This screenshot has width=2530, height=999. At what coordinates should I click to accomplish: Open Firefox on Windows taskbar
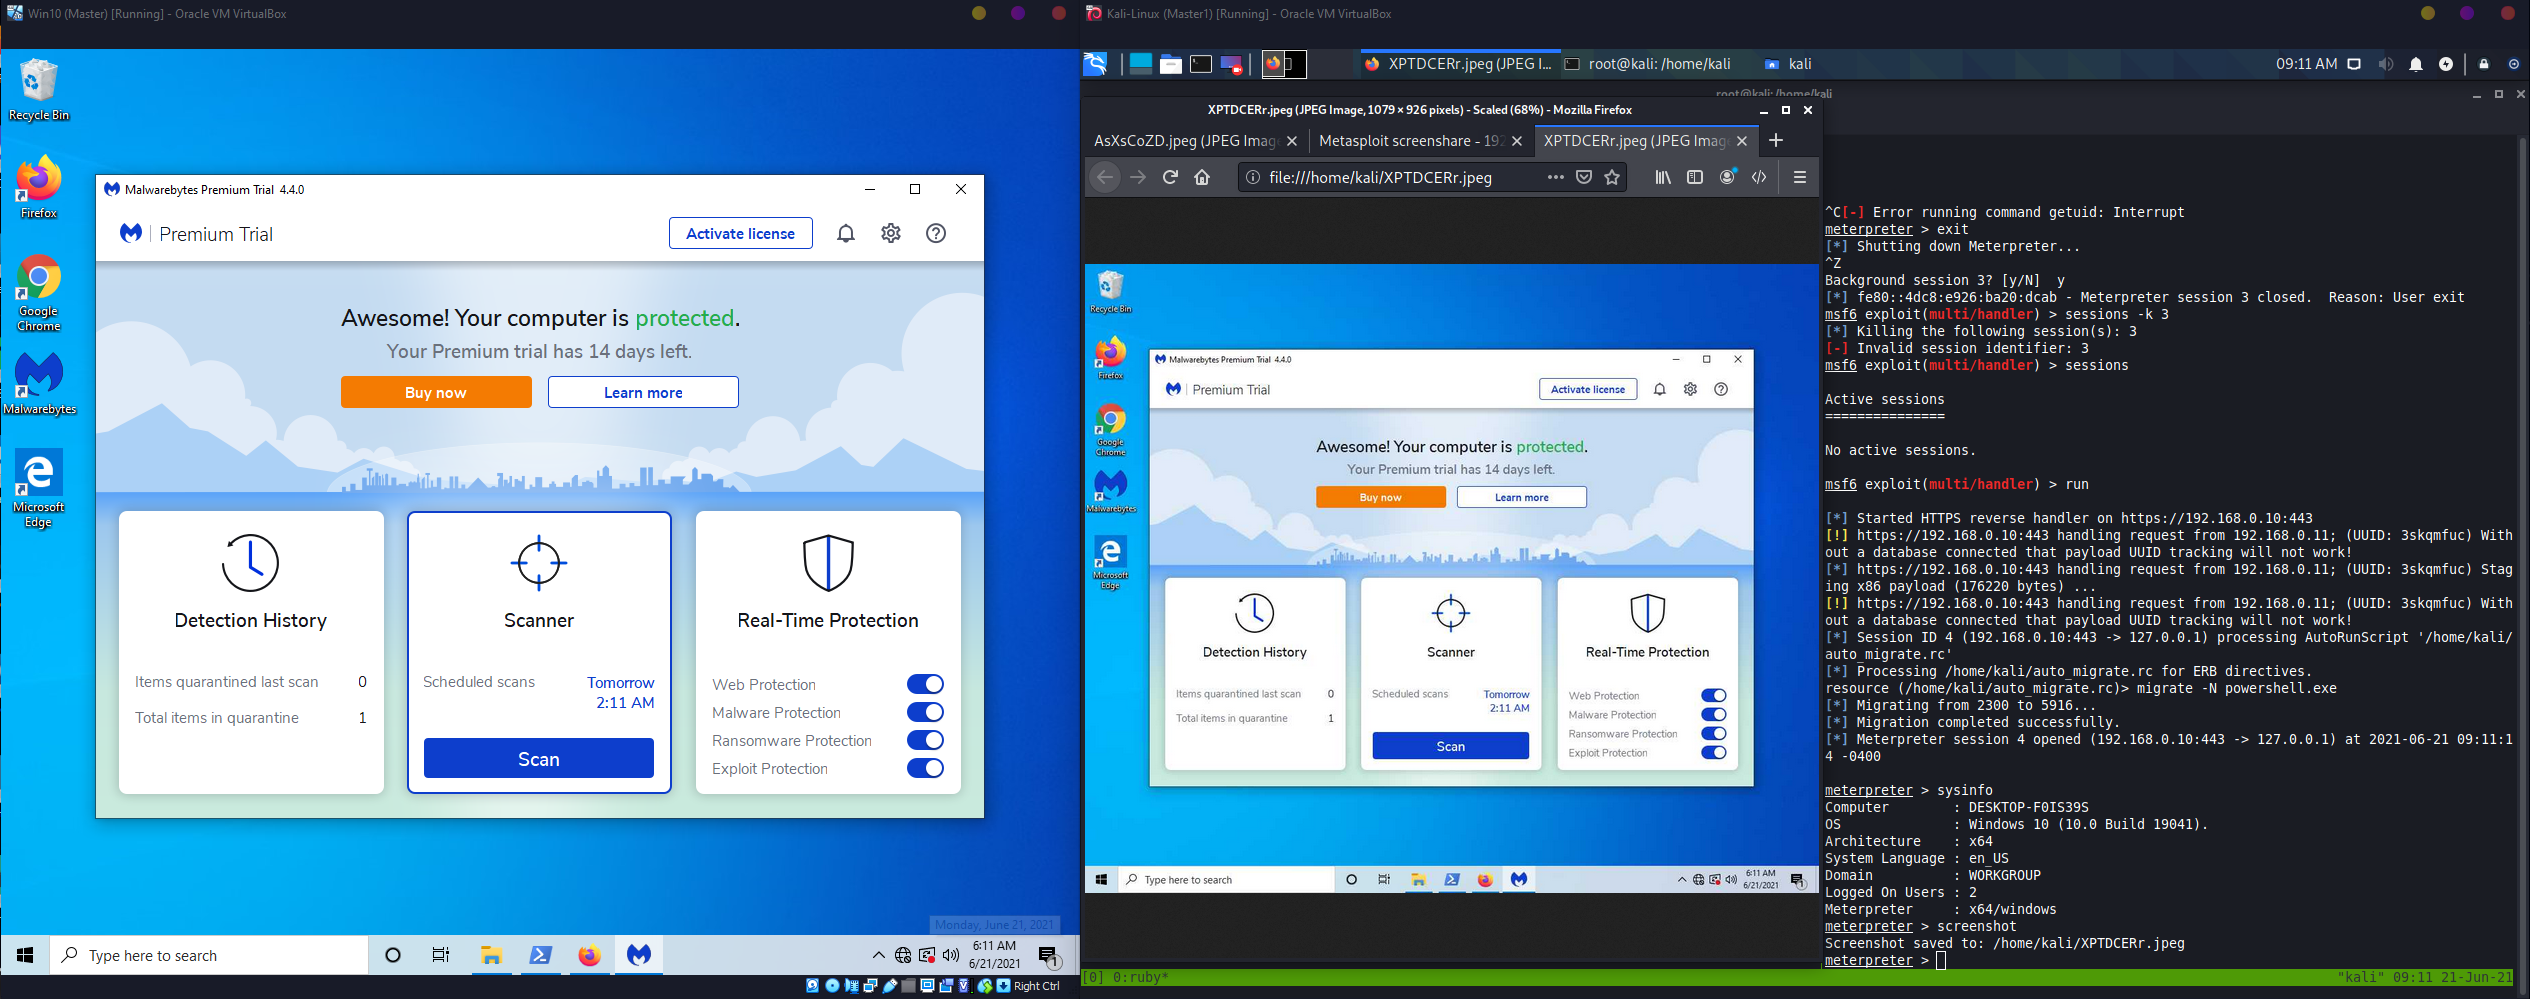tap(589, 955)
